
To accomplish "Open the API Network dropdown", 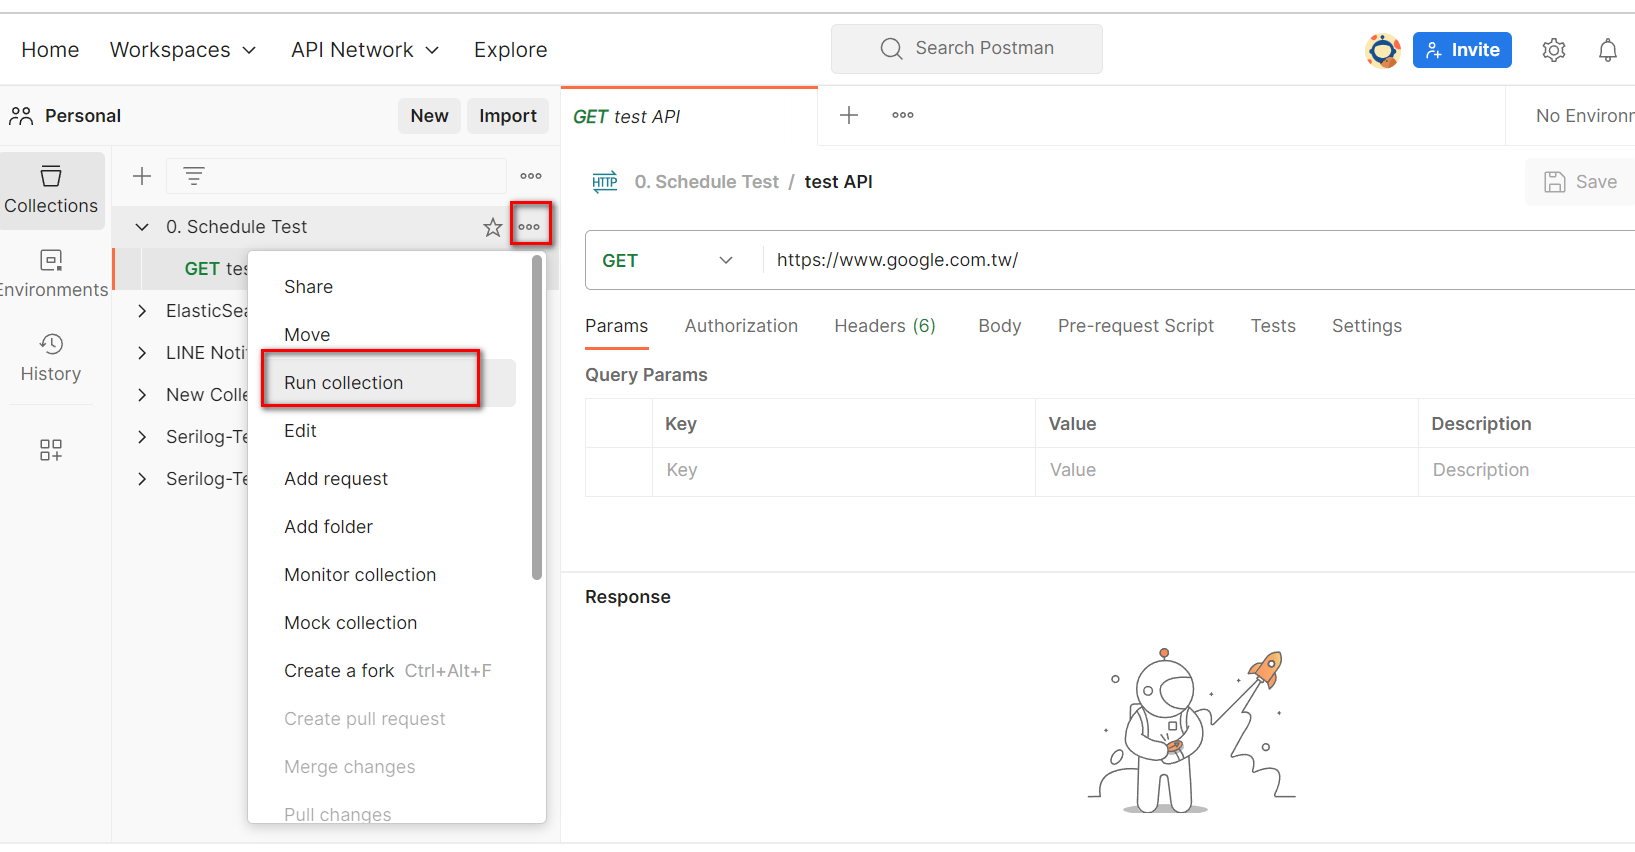I will (365, 50).
